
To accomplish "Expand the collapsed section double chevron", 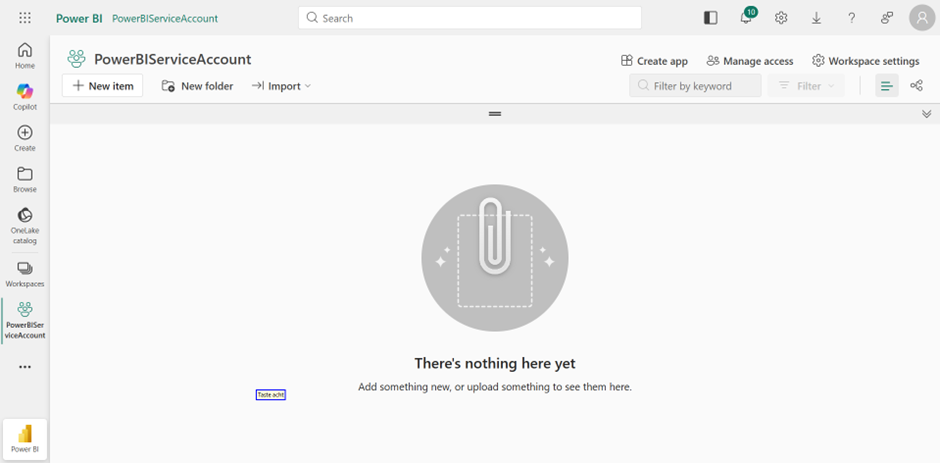I will point(926,114).
